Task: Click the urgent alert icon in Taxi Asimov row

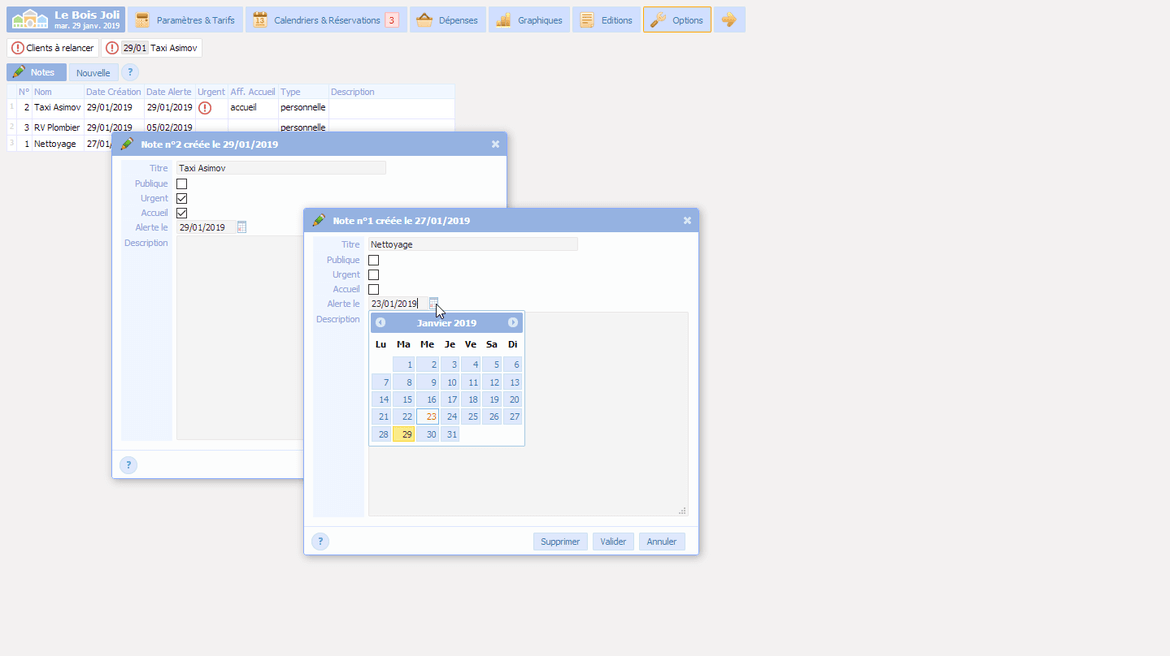Action: [x=205, y=108]
